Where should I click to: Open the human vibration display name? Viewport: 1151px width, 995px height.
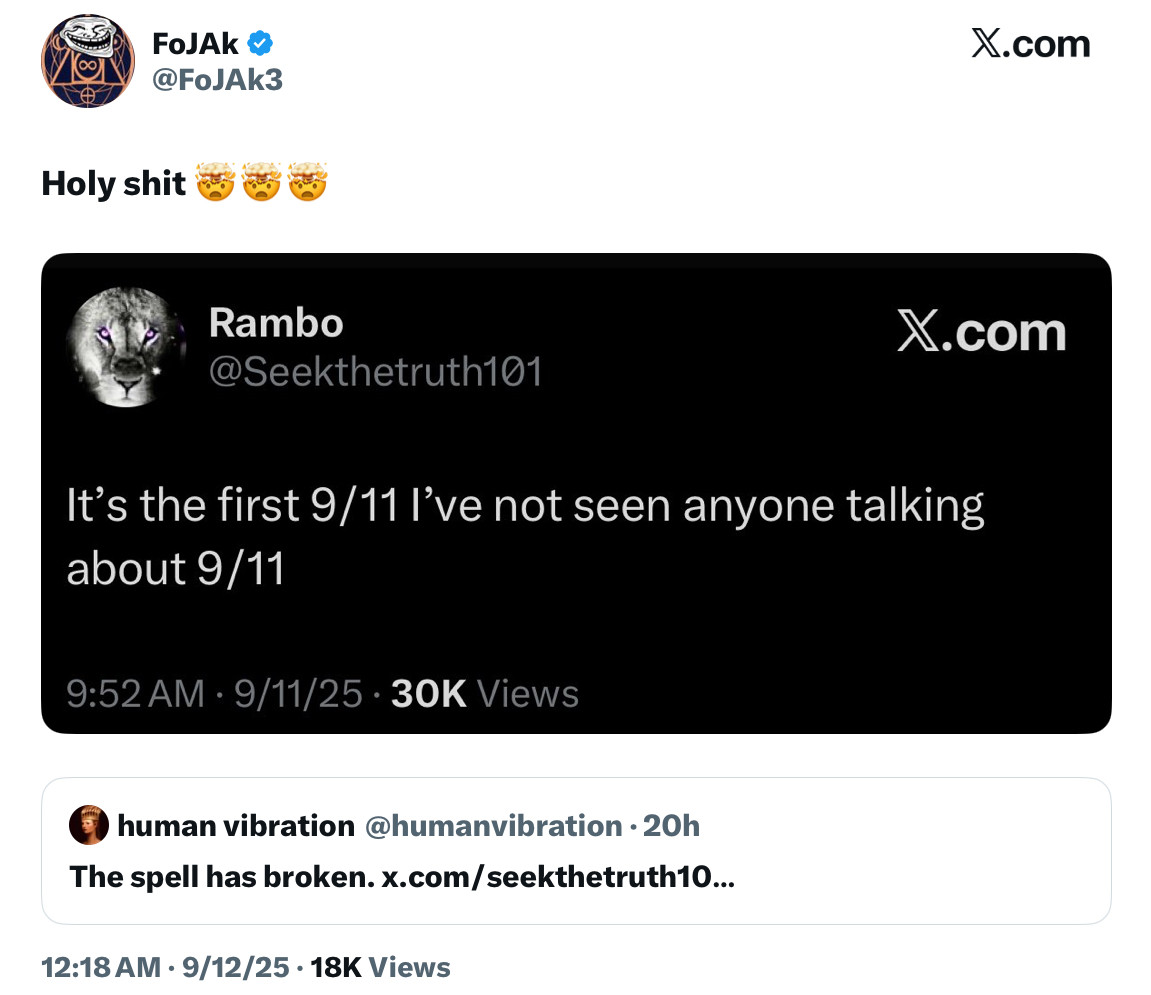(x=236, y=826)
